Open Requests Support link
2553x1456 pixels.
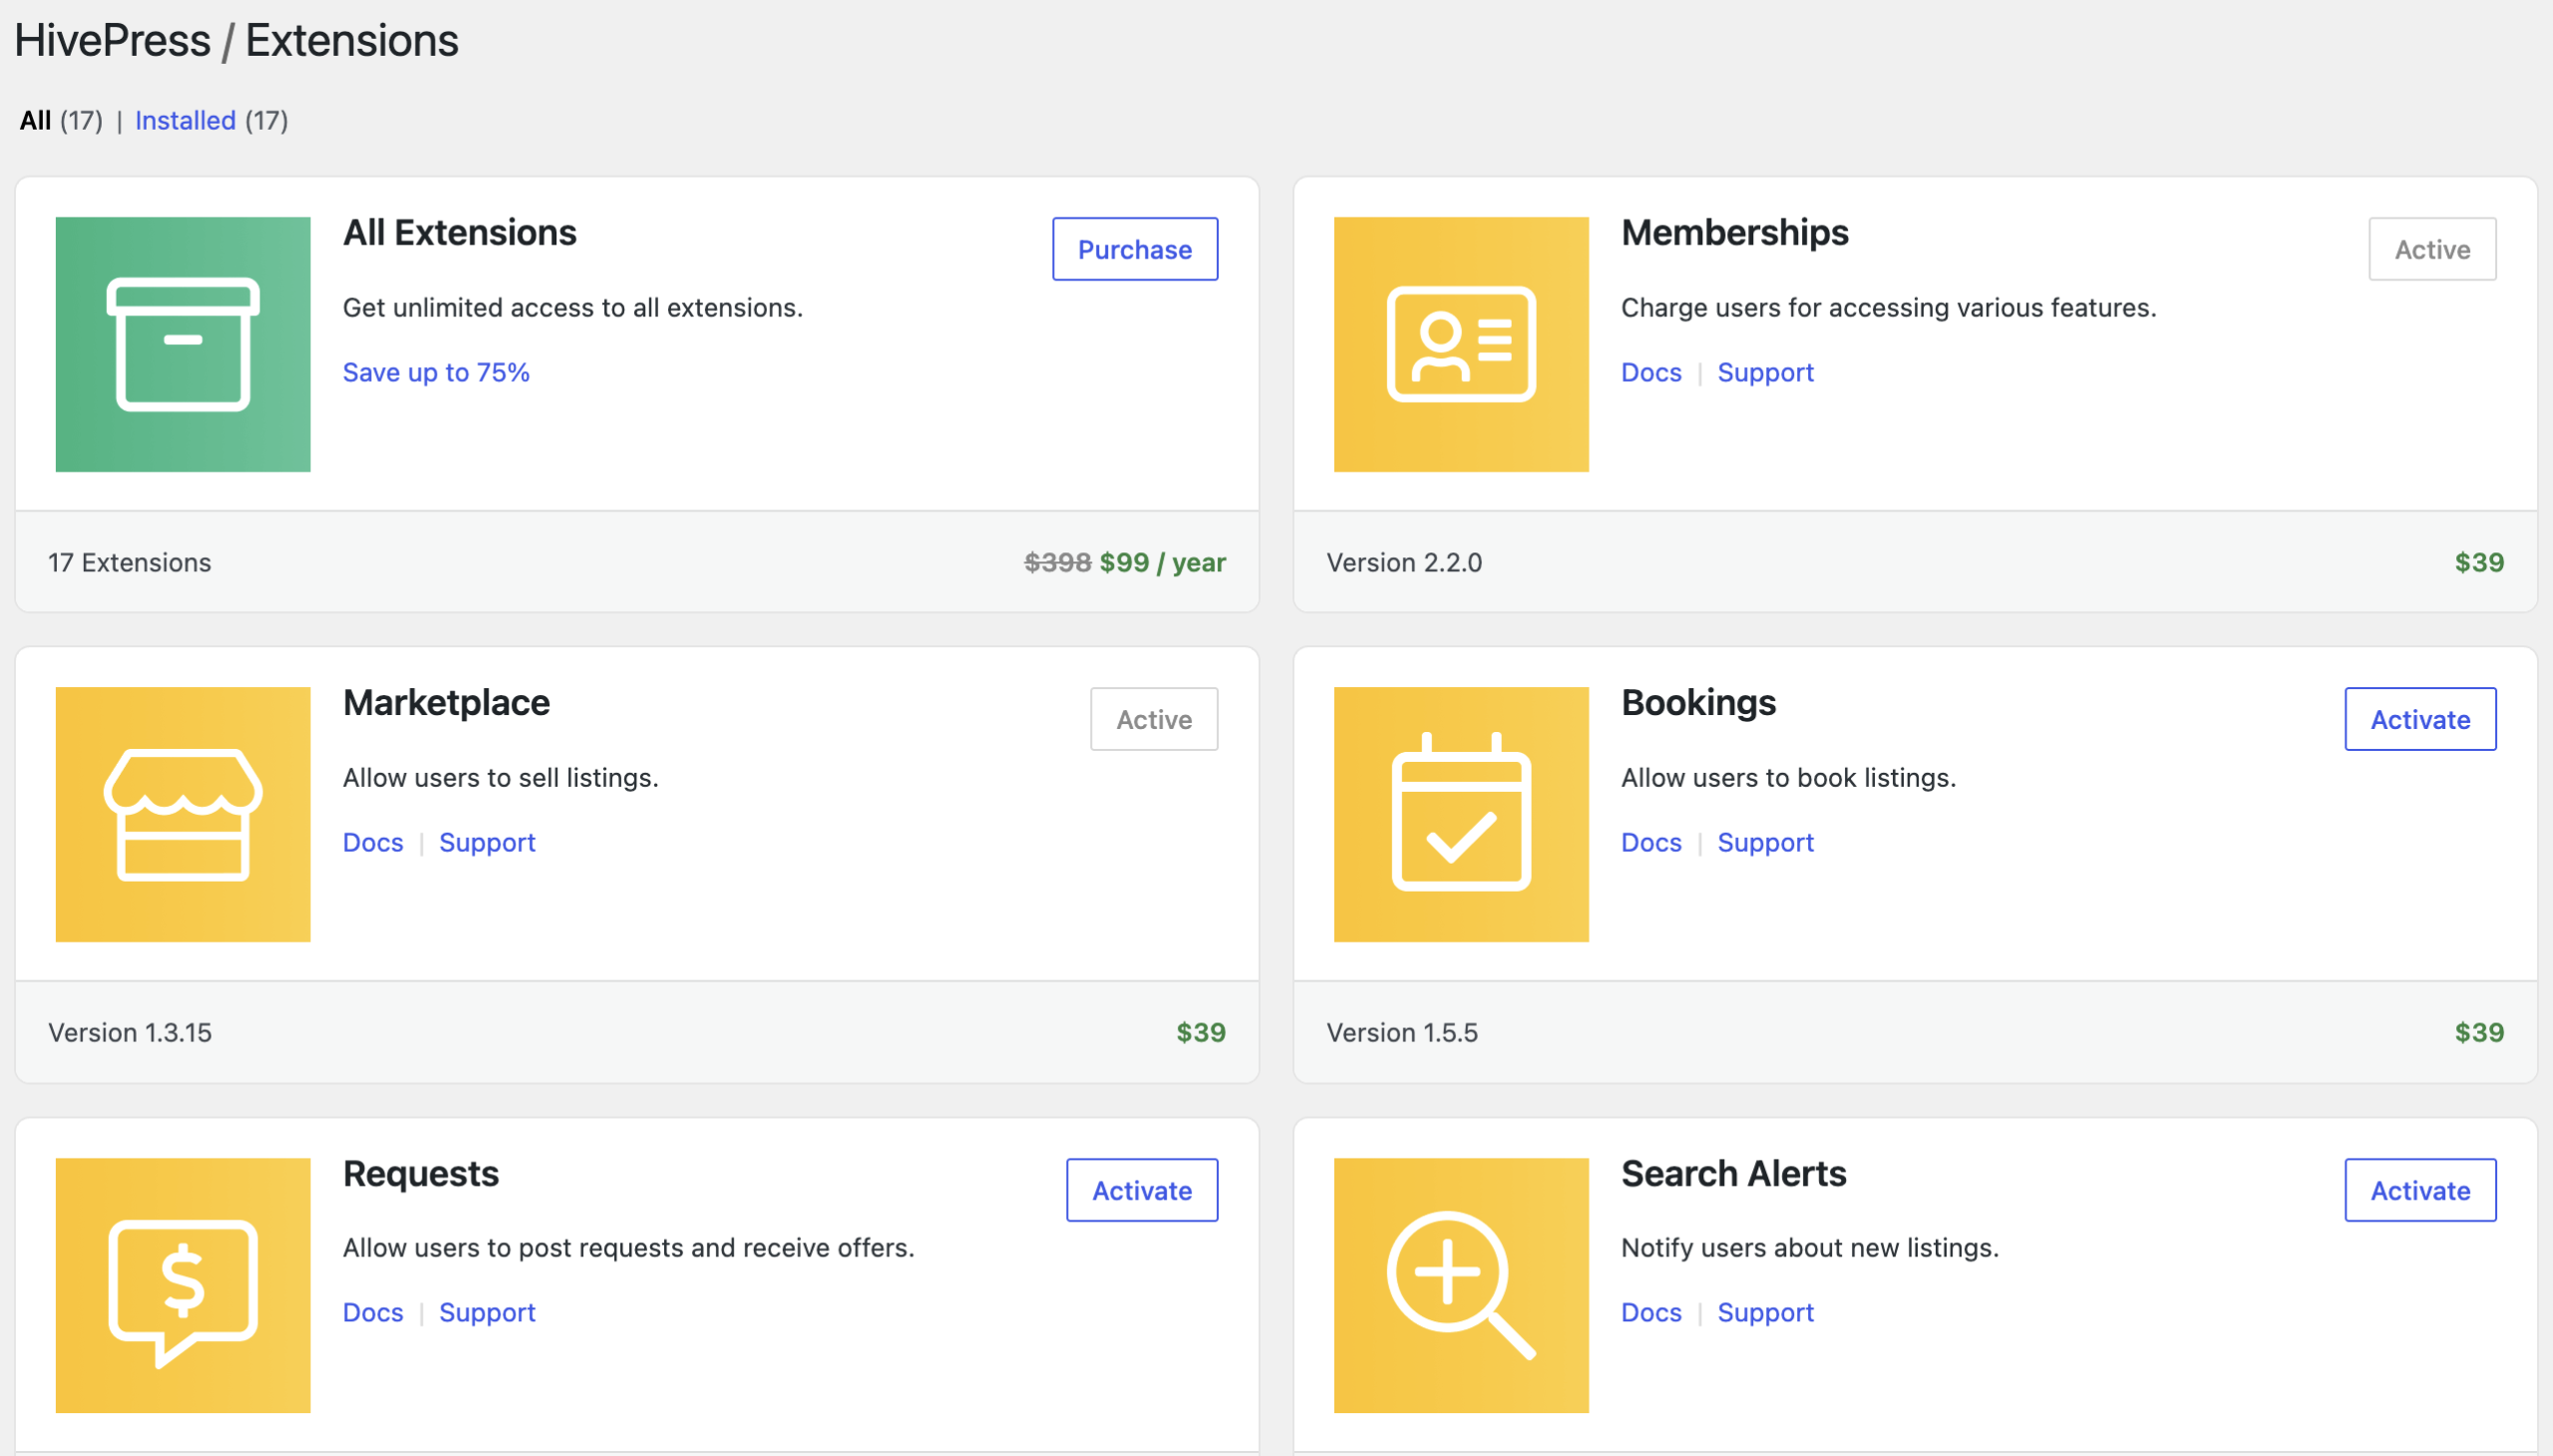coord(487,1312)
